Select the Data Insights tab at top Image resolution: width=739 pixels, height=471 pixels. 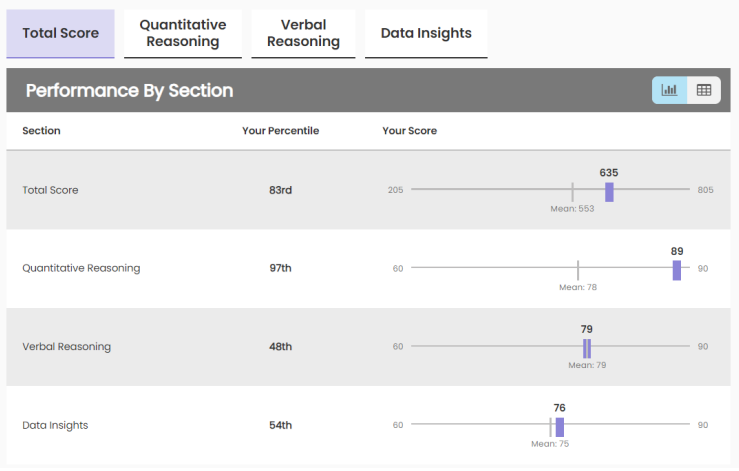point(426,33)
